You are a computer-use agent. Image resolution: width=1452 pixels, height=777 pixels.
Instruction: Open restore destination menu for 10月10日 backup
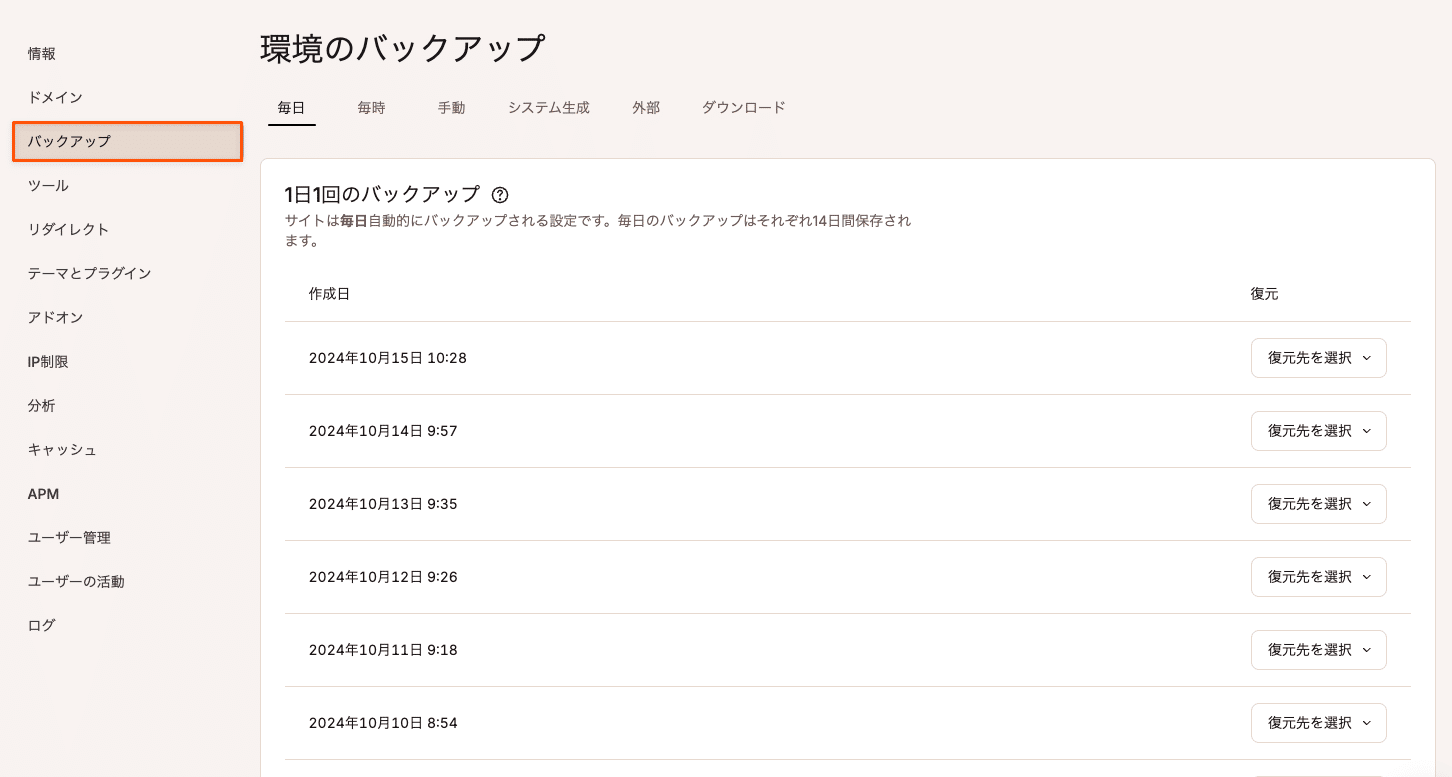(x=1318, y=722)
